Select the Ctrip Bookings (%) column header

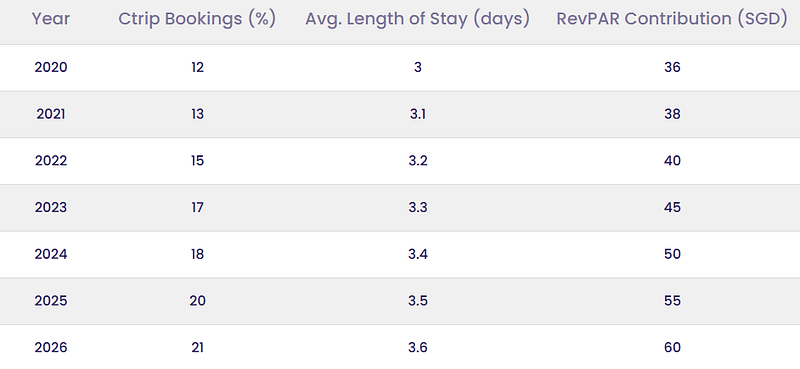point(197,19)
